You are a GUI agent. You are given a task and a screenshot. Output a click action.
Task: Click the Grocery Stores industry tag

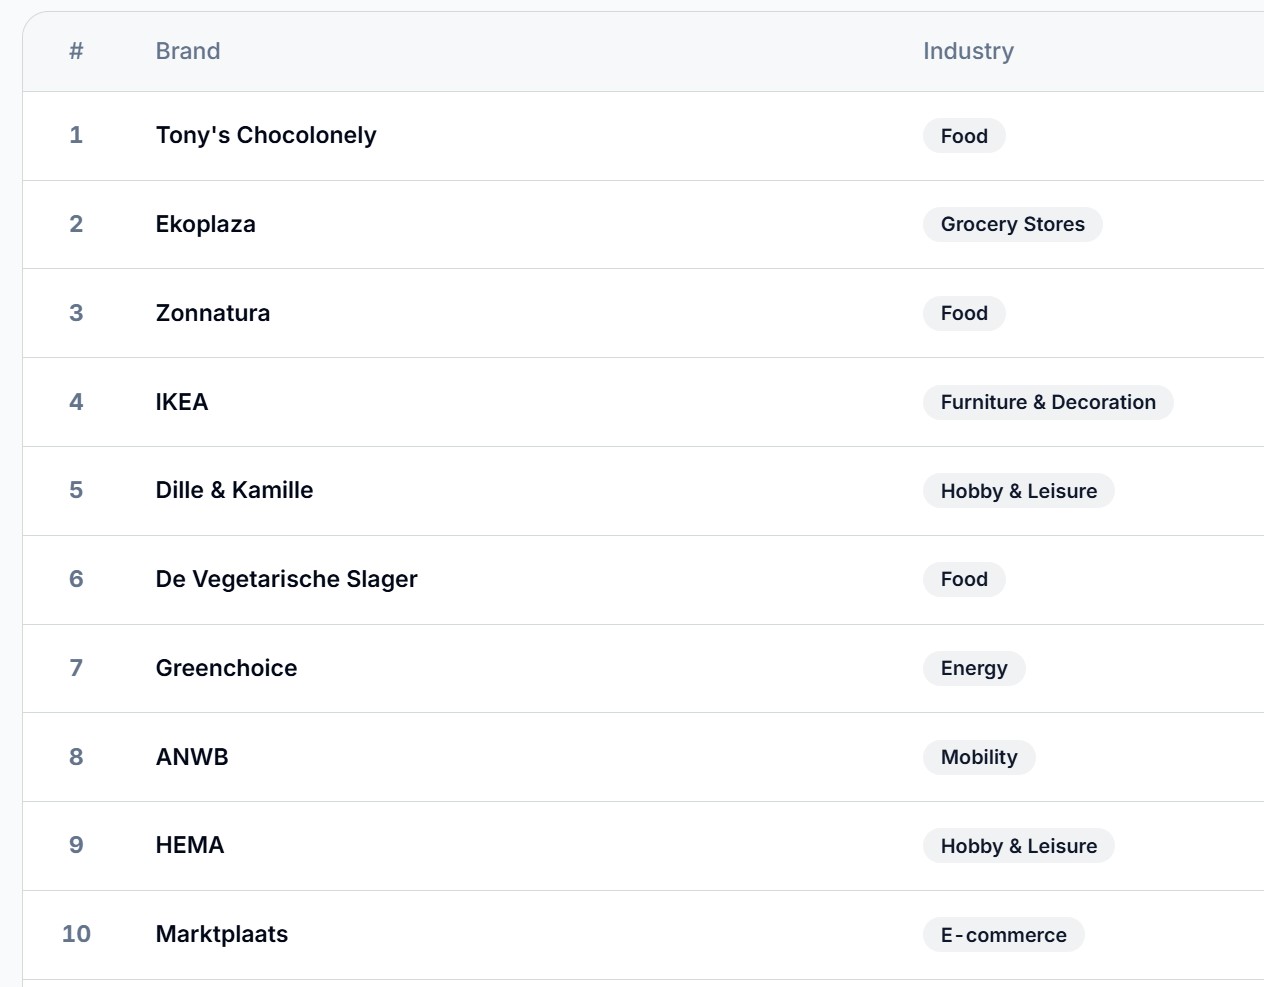1012,224
